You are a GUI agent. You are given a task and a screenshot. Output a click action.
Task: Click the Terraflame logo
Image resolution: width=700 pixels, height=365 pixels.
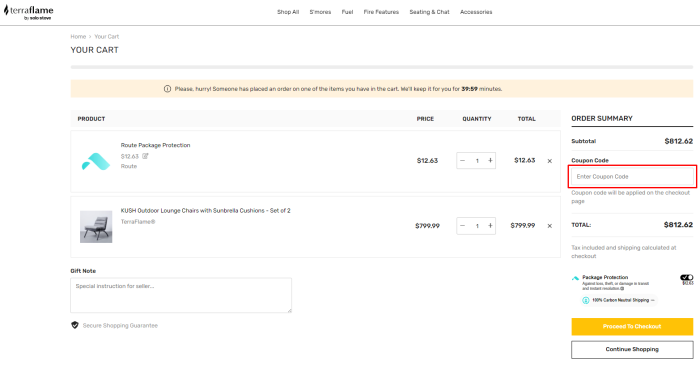(x=29, y=12)
